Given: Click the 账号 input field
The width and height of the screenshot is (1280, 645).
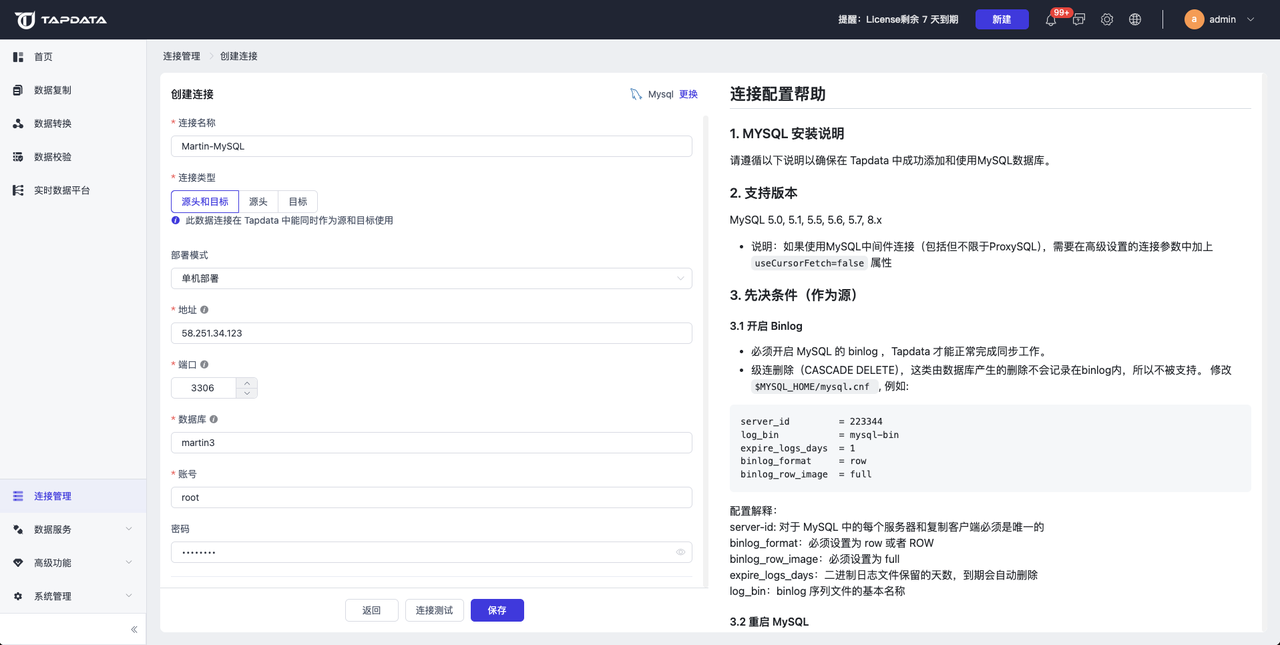Looking at the screenshot, I should (x=431, y=497).
